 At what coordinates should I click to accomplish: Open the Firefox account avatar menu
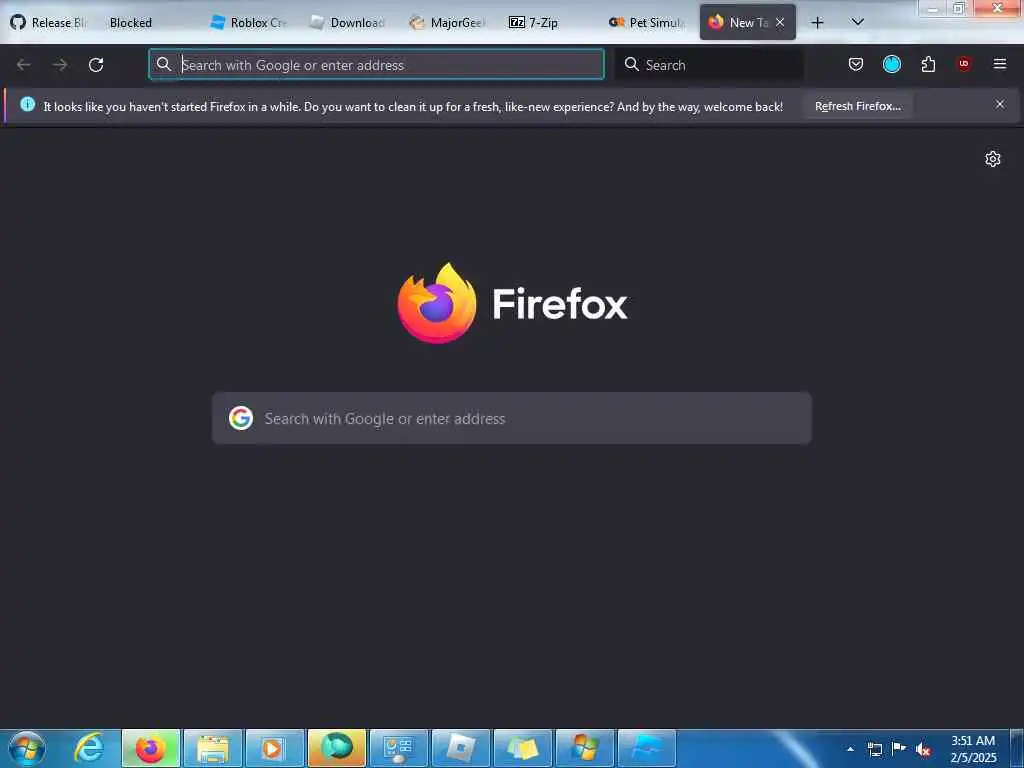[891, 64]
